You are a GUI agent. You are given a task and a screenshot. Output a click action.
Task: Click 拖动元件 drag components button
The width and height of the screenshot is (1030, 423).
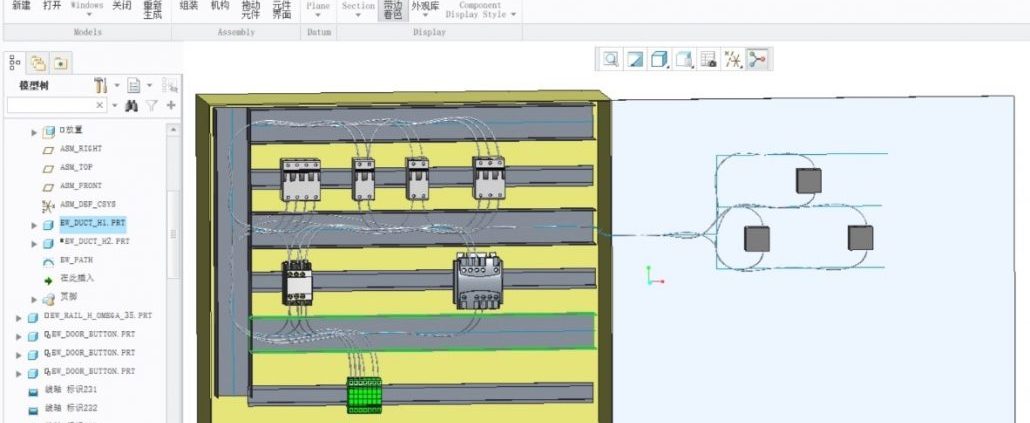tap(250, 10)
